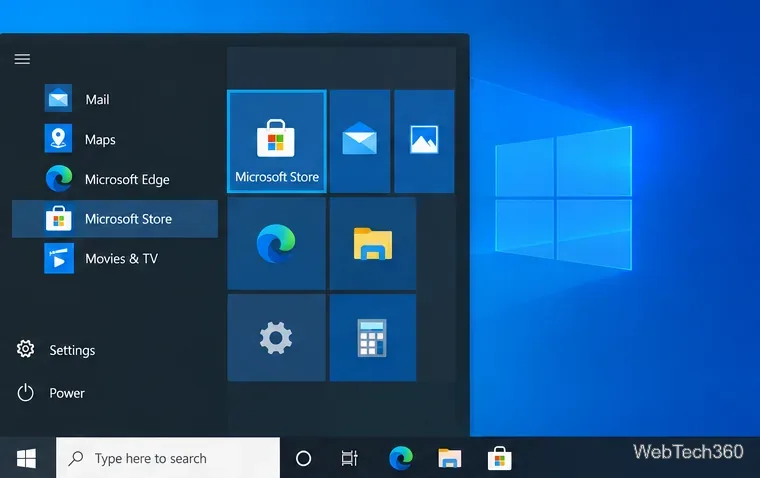Launch Edge from the taskbar
The height and width of the screenshot is (478, 760).
(401, 458)
